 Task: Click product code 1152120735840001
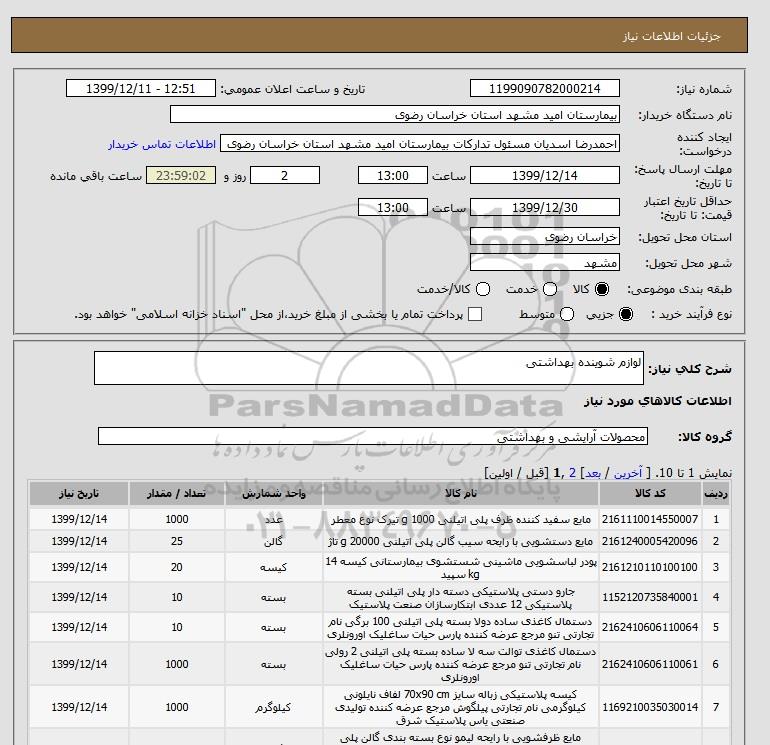click(x=650, y=597)
